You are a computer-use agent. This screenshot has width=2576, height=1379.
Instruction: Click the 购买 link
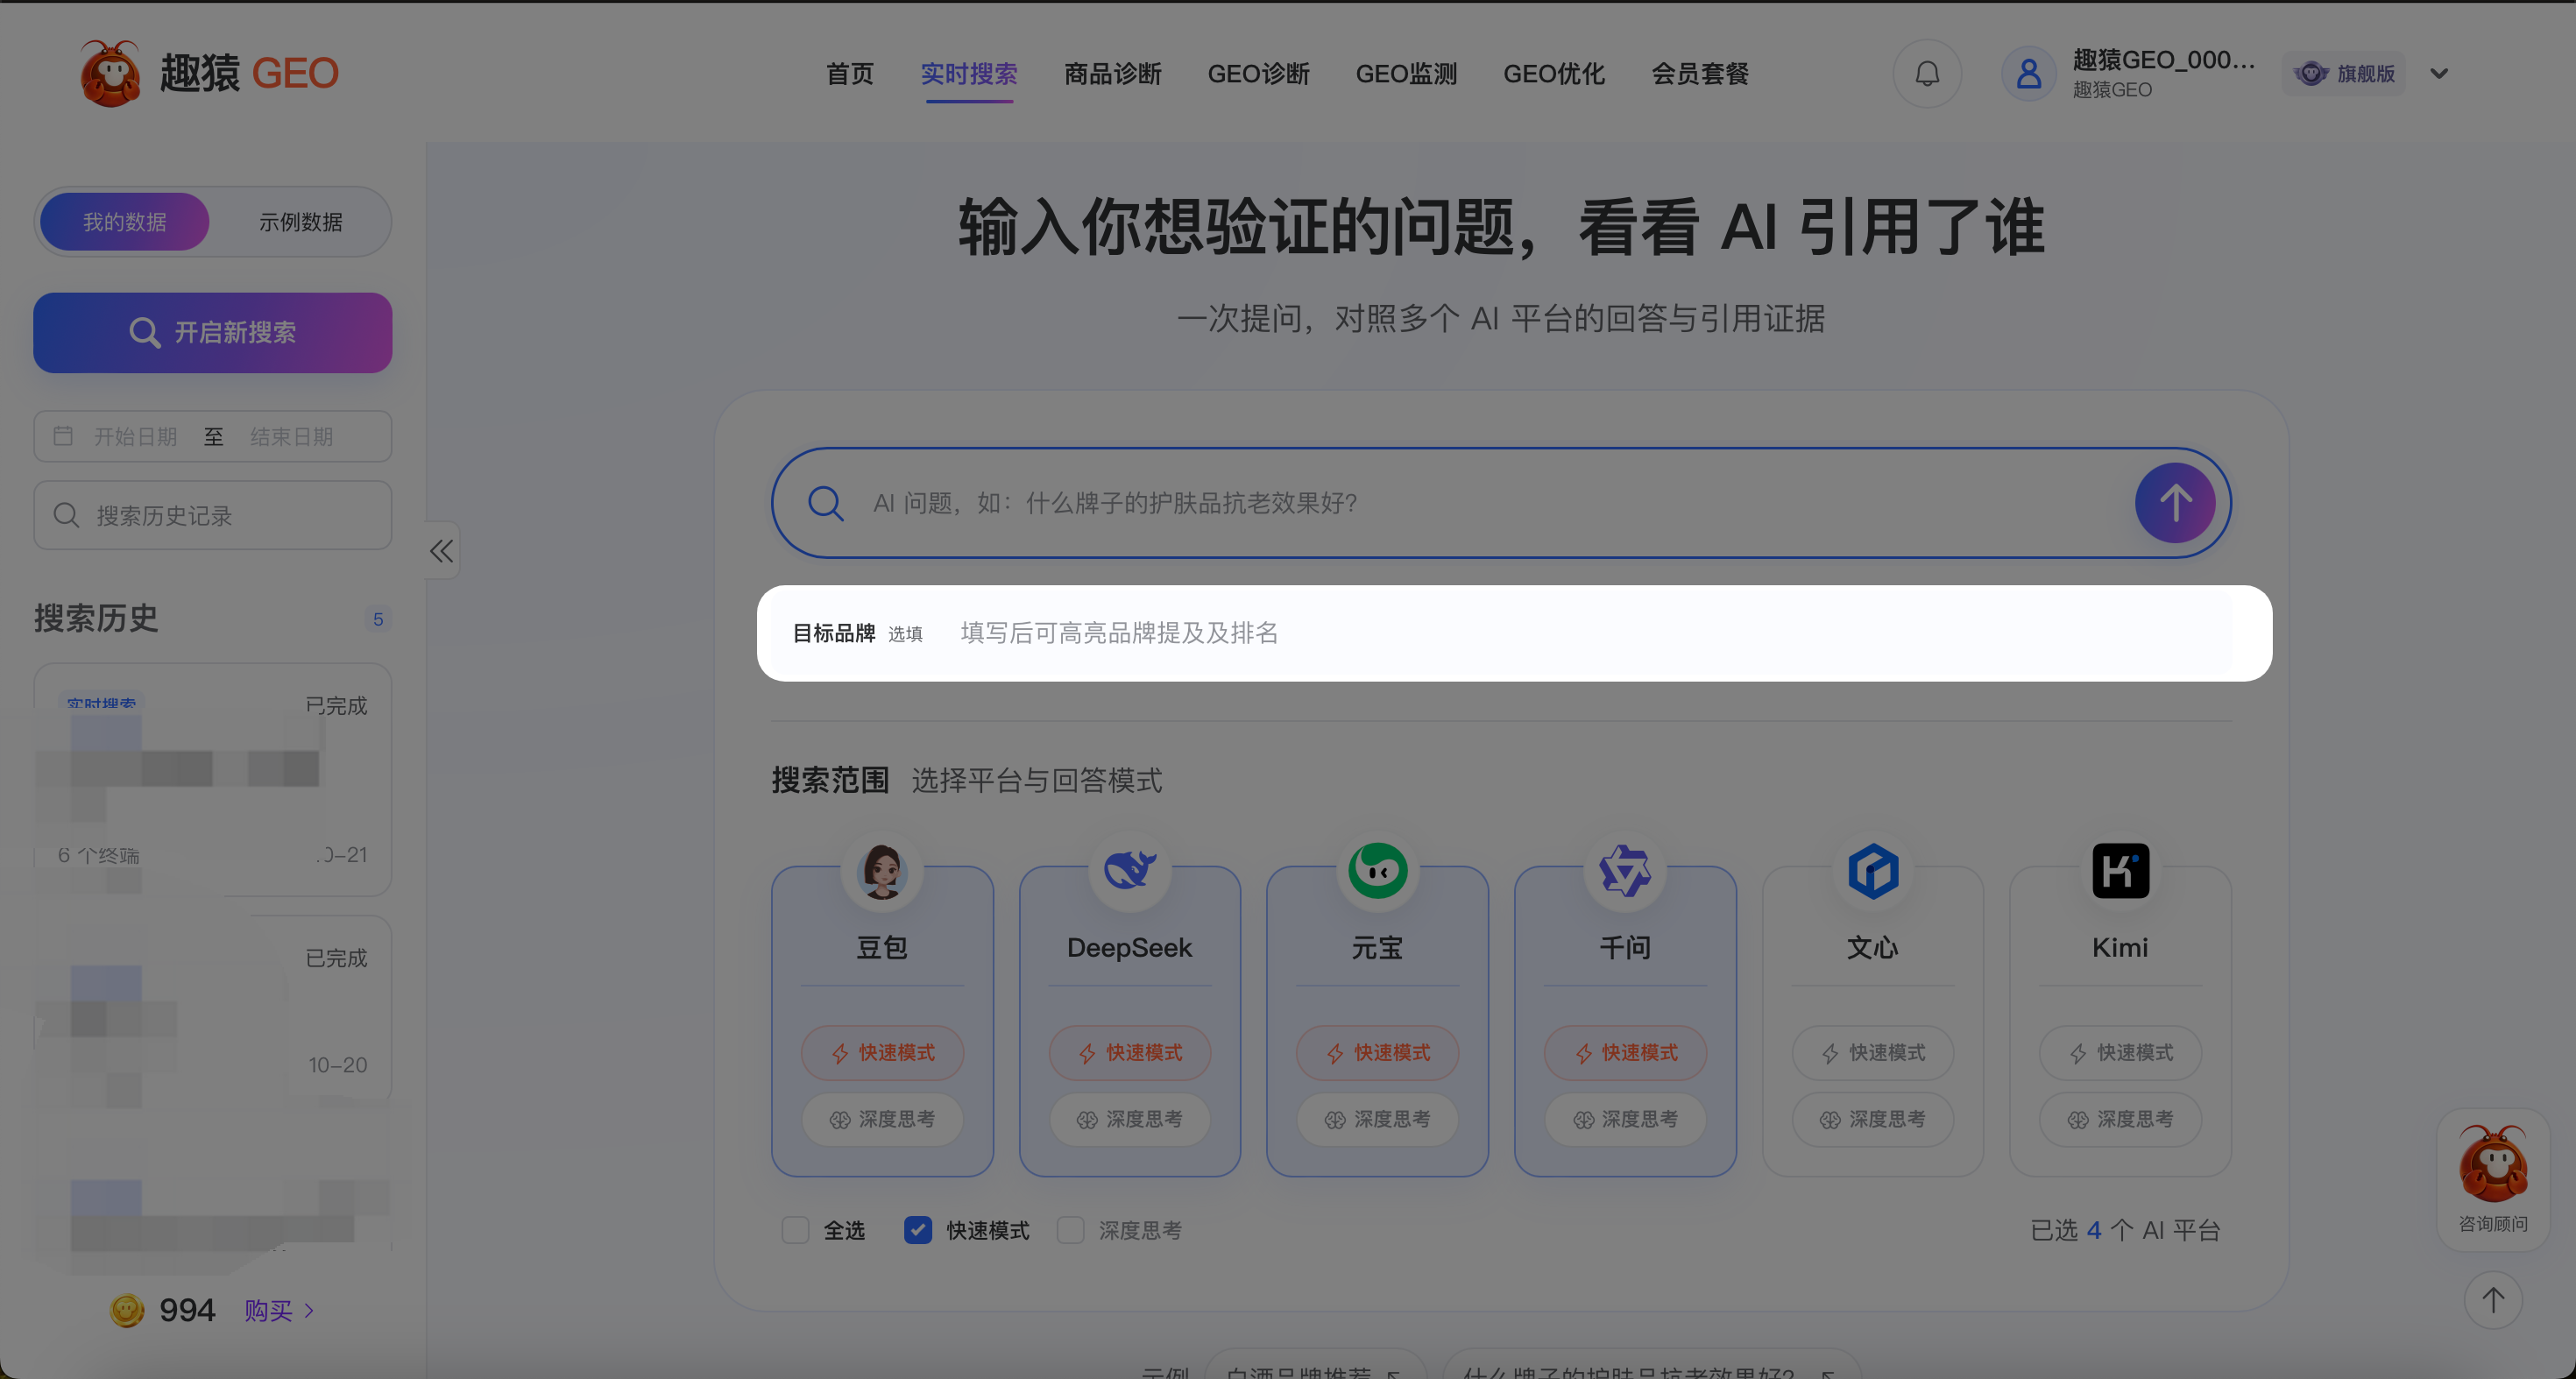point(279,1309)
